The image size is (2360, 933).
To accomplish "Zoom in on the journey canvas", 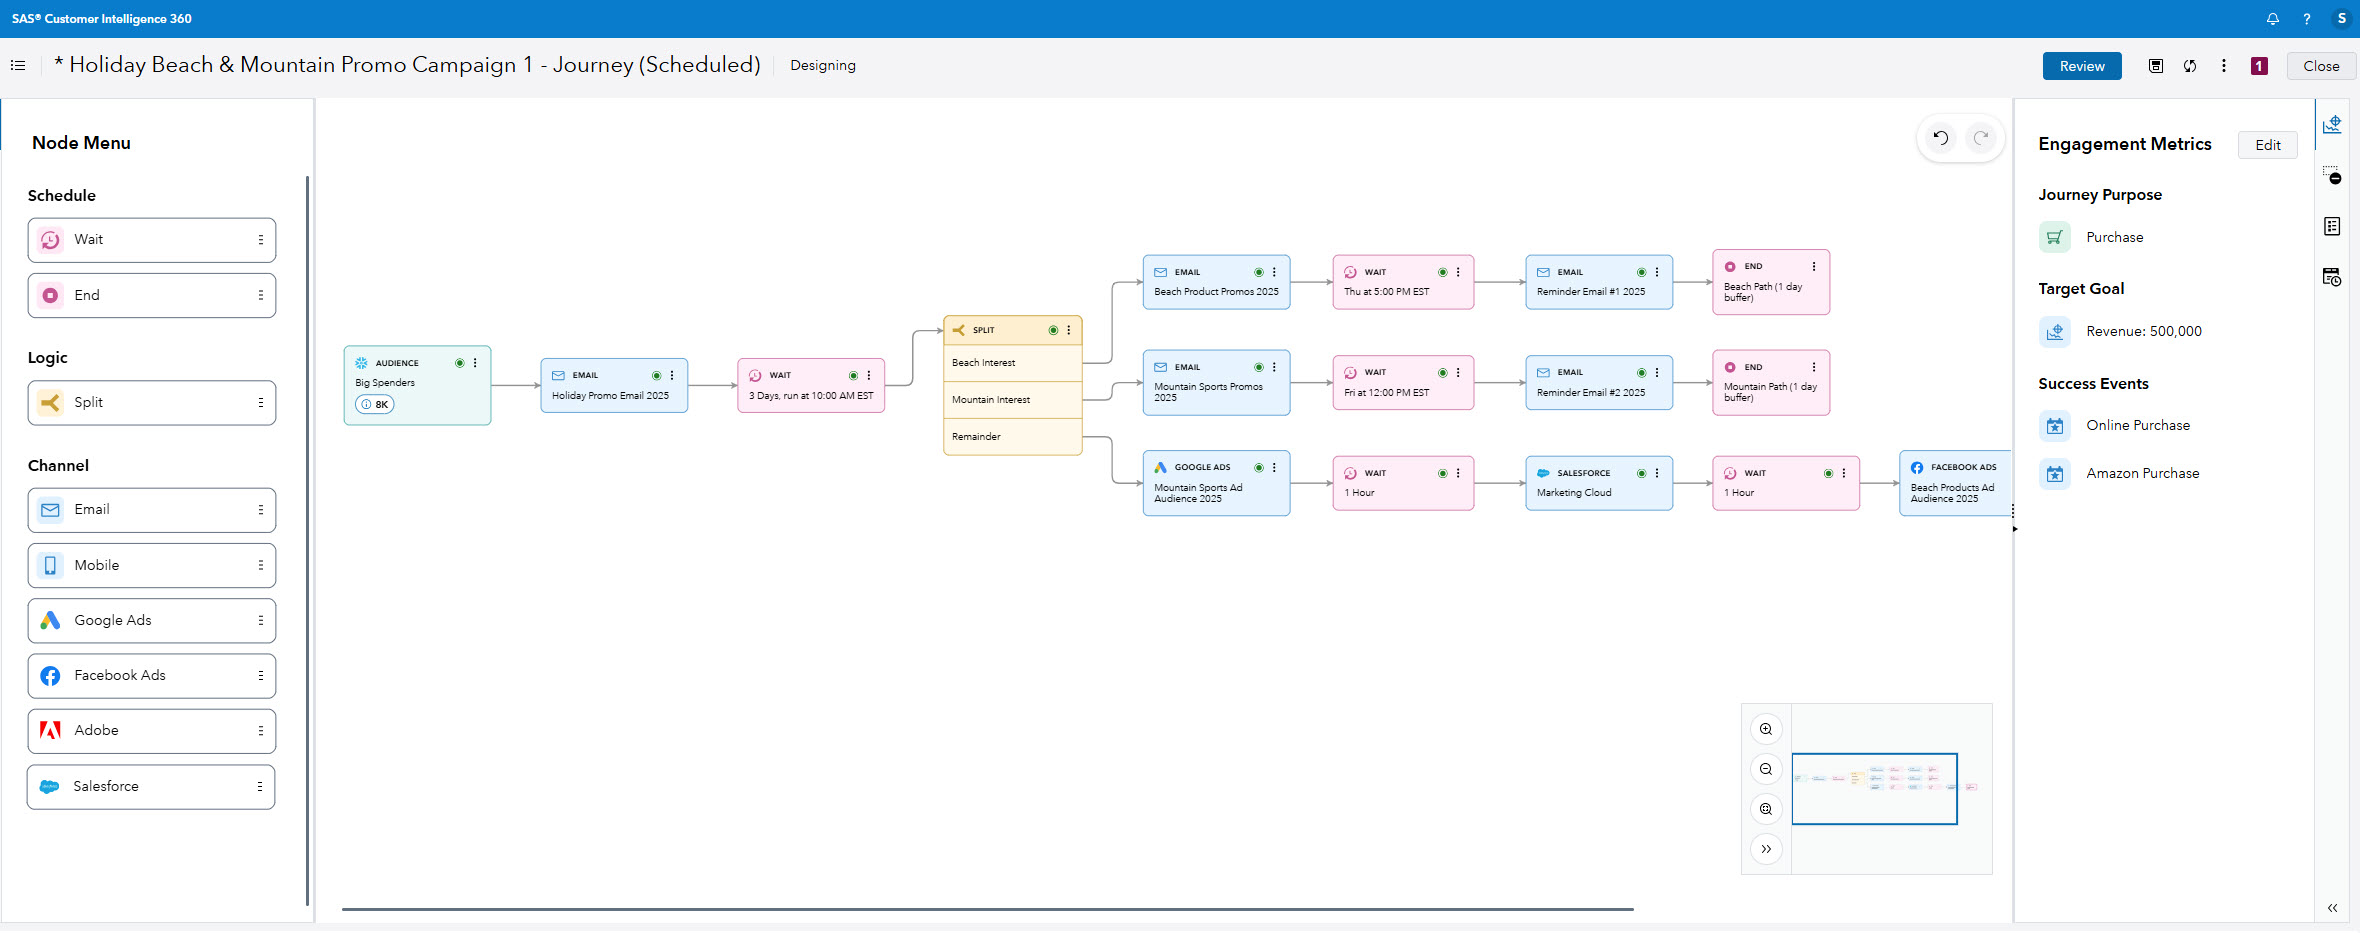I will (1766, 729).
